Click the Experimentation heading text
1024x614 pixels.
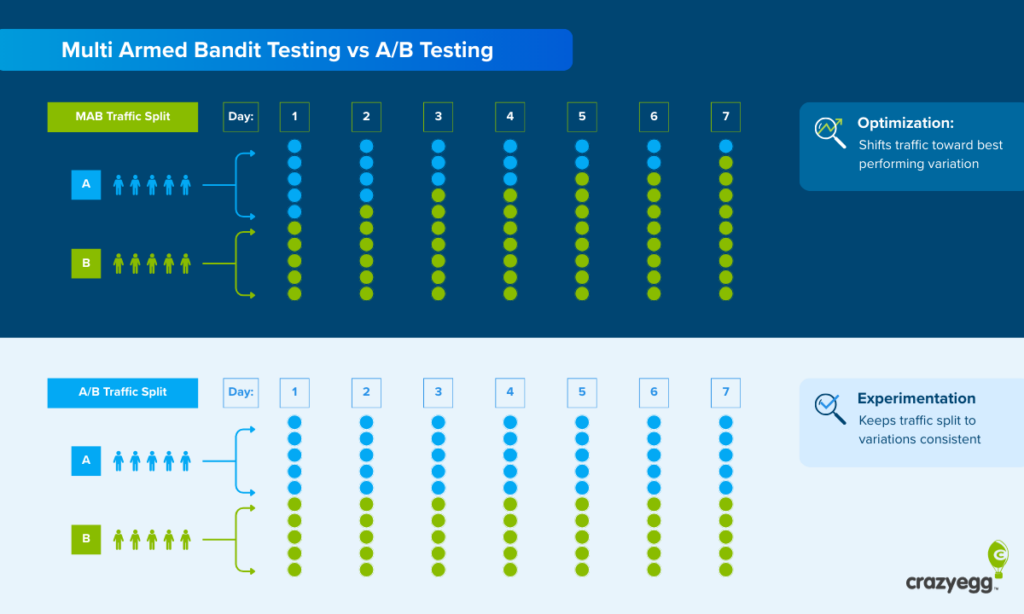pos(916,398)
